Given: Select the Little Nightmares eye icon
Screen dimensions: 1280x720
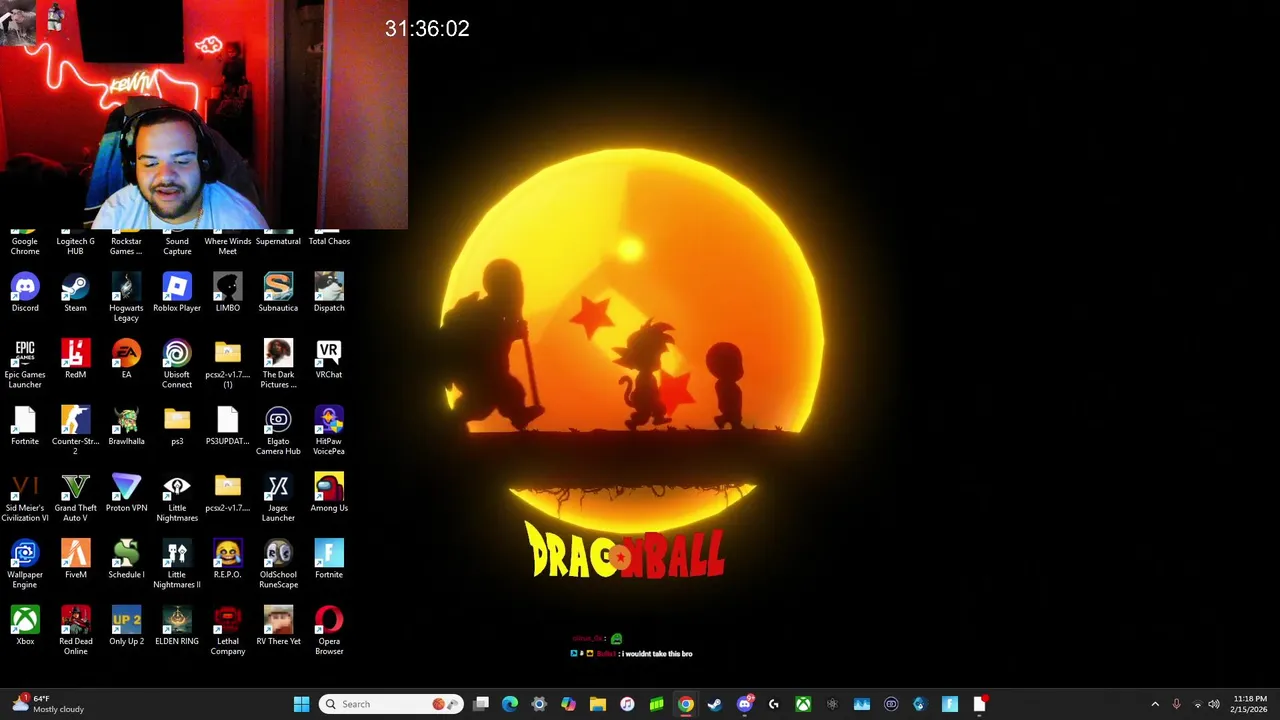Looking at the screenshot, I should [x=177, y=498].
